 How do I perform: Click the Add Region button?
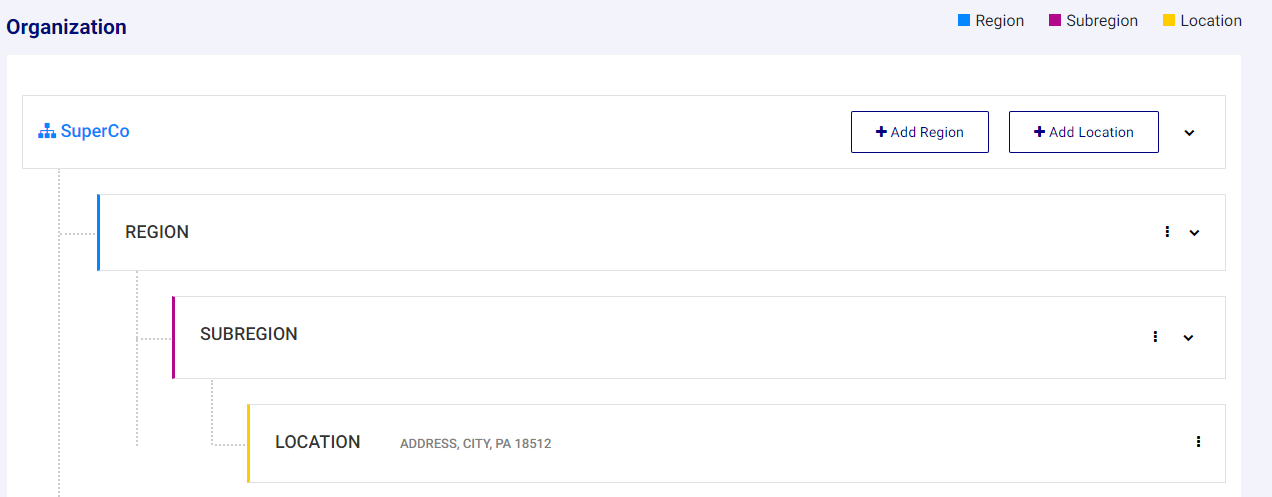(920, 132)
